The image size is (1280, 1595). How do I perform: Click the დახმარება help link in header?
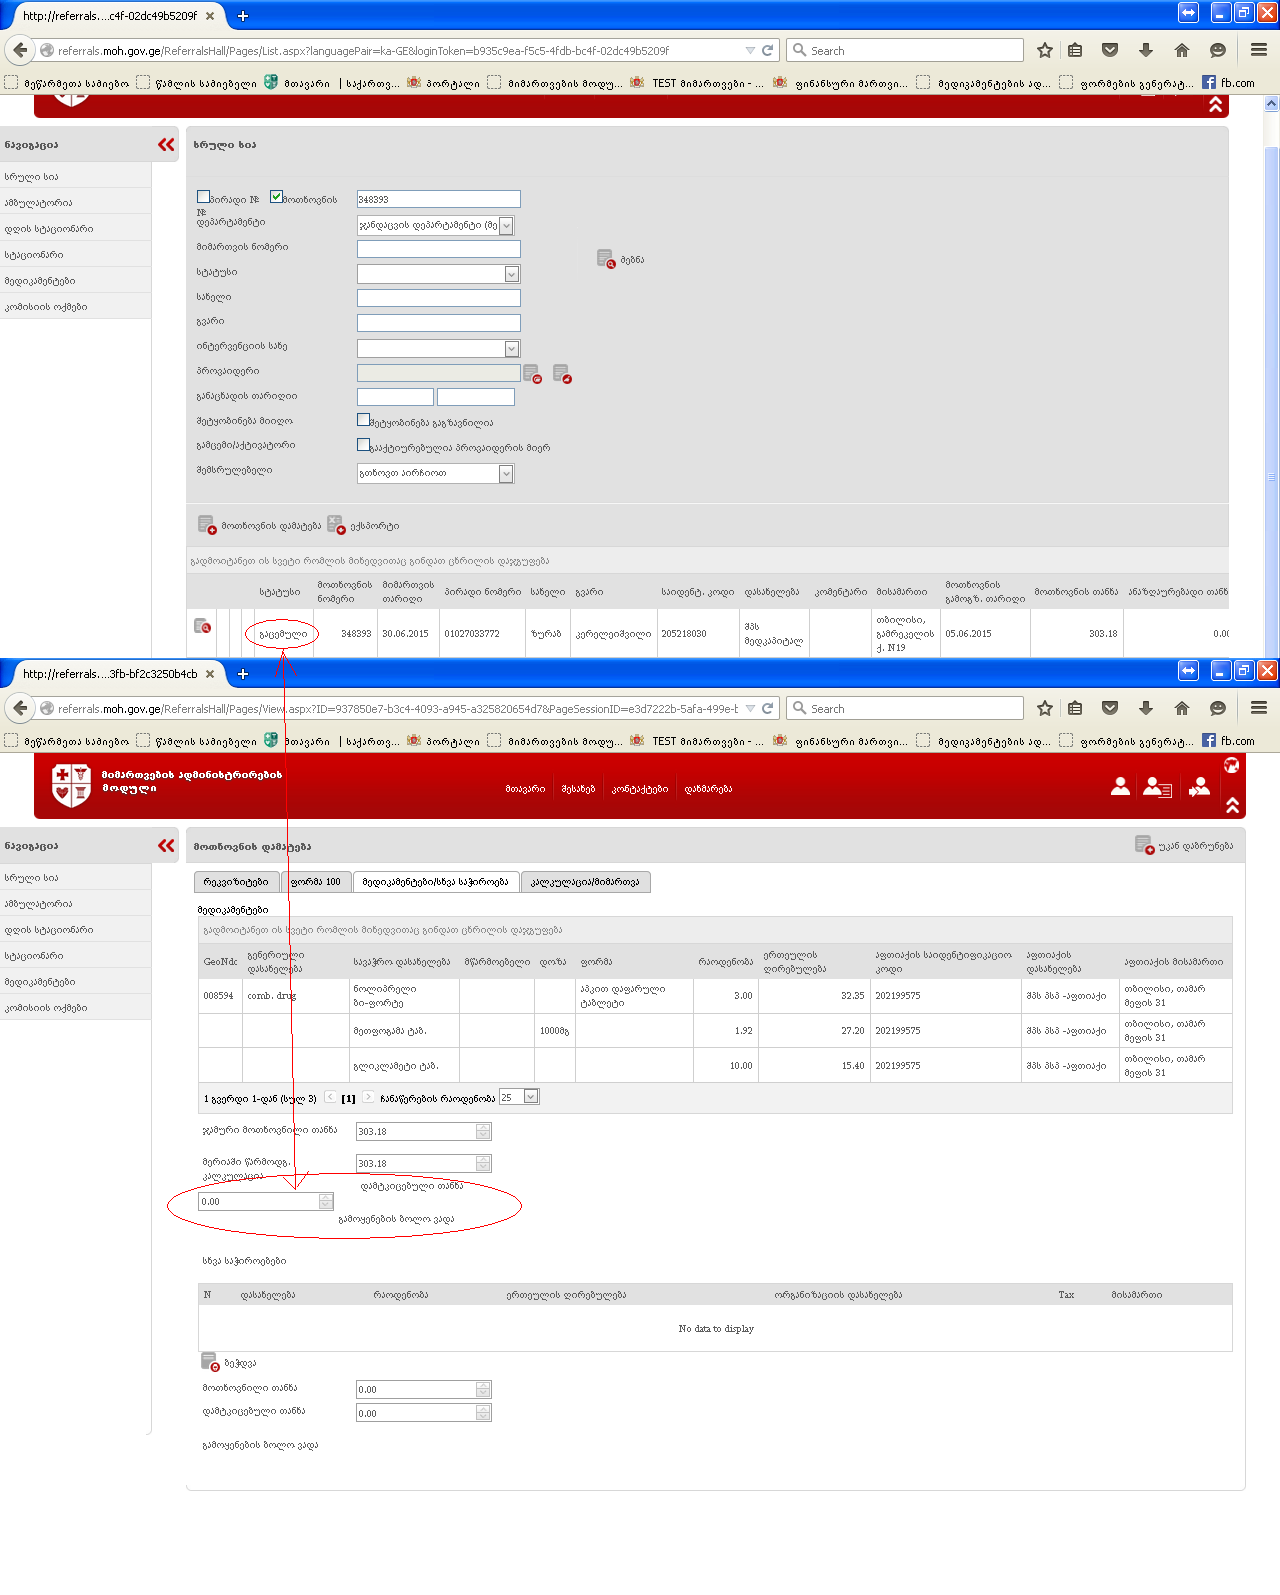pyautogui.click(x=708, y=789)
